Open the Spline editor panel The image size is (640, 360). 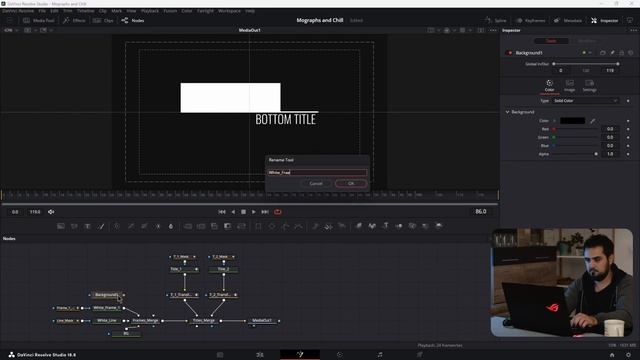[x=496, y=20]
